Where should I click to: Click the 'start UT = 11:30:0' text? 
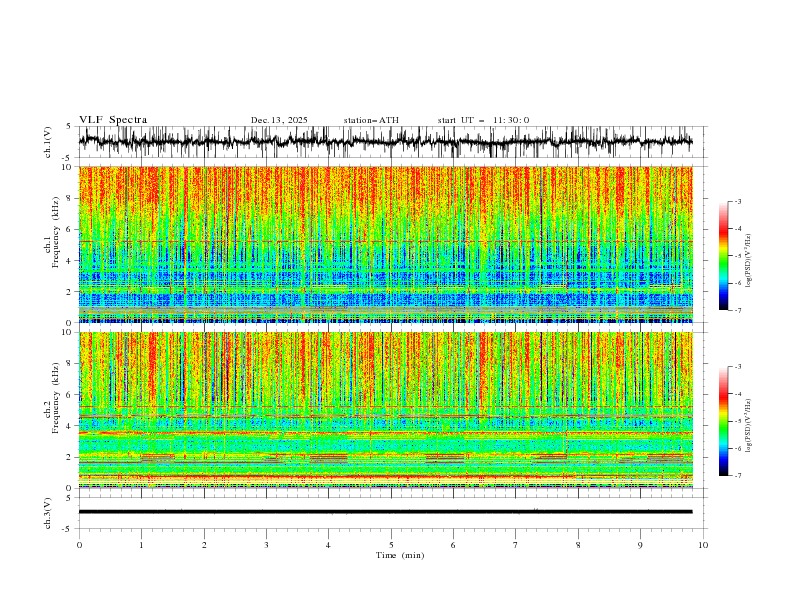pos(483,120)
